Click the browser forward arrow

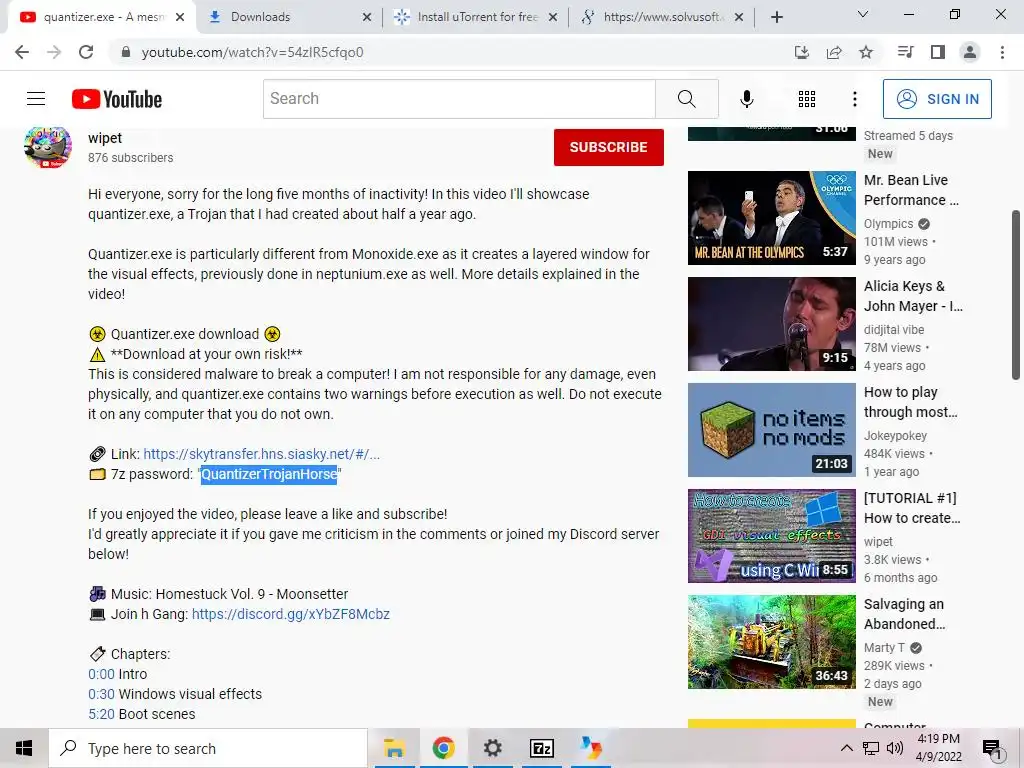(x=54, y=52)
